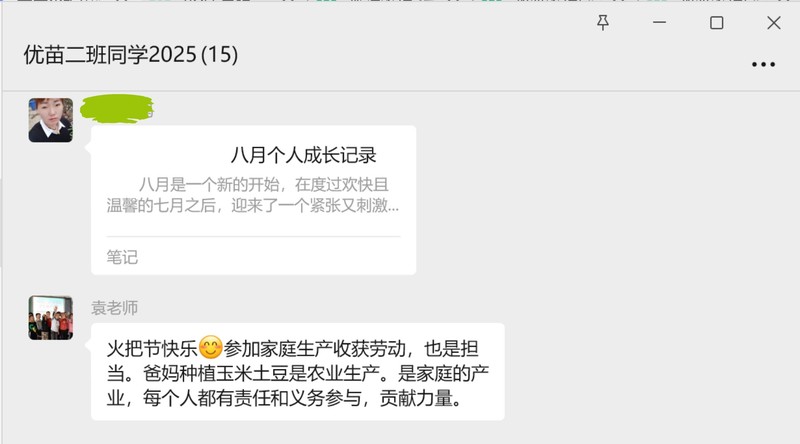Maximize the group chat window

tap(716, 22)
